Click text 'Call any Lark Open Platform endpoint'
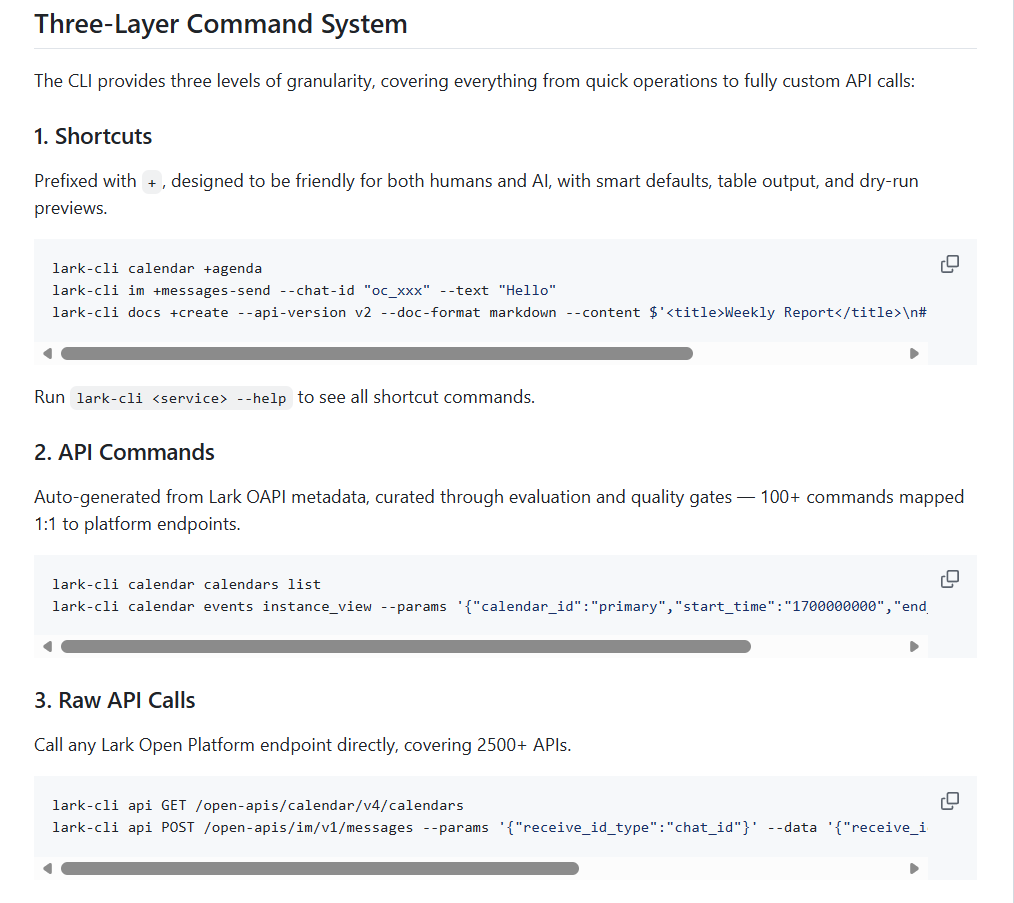The height and width of the screenshot is (903, 1014). click(x=303, y=745)
